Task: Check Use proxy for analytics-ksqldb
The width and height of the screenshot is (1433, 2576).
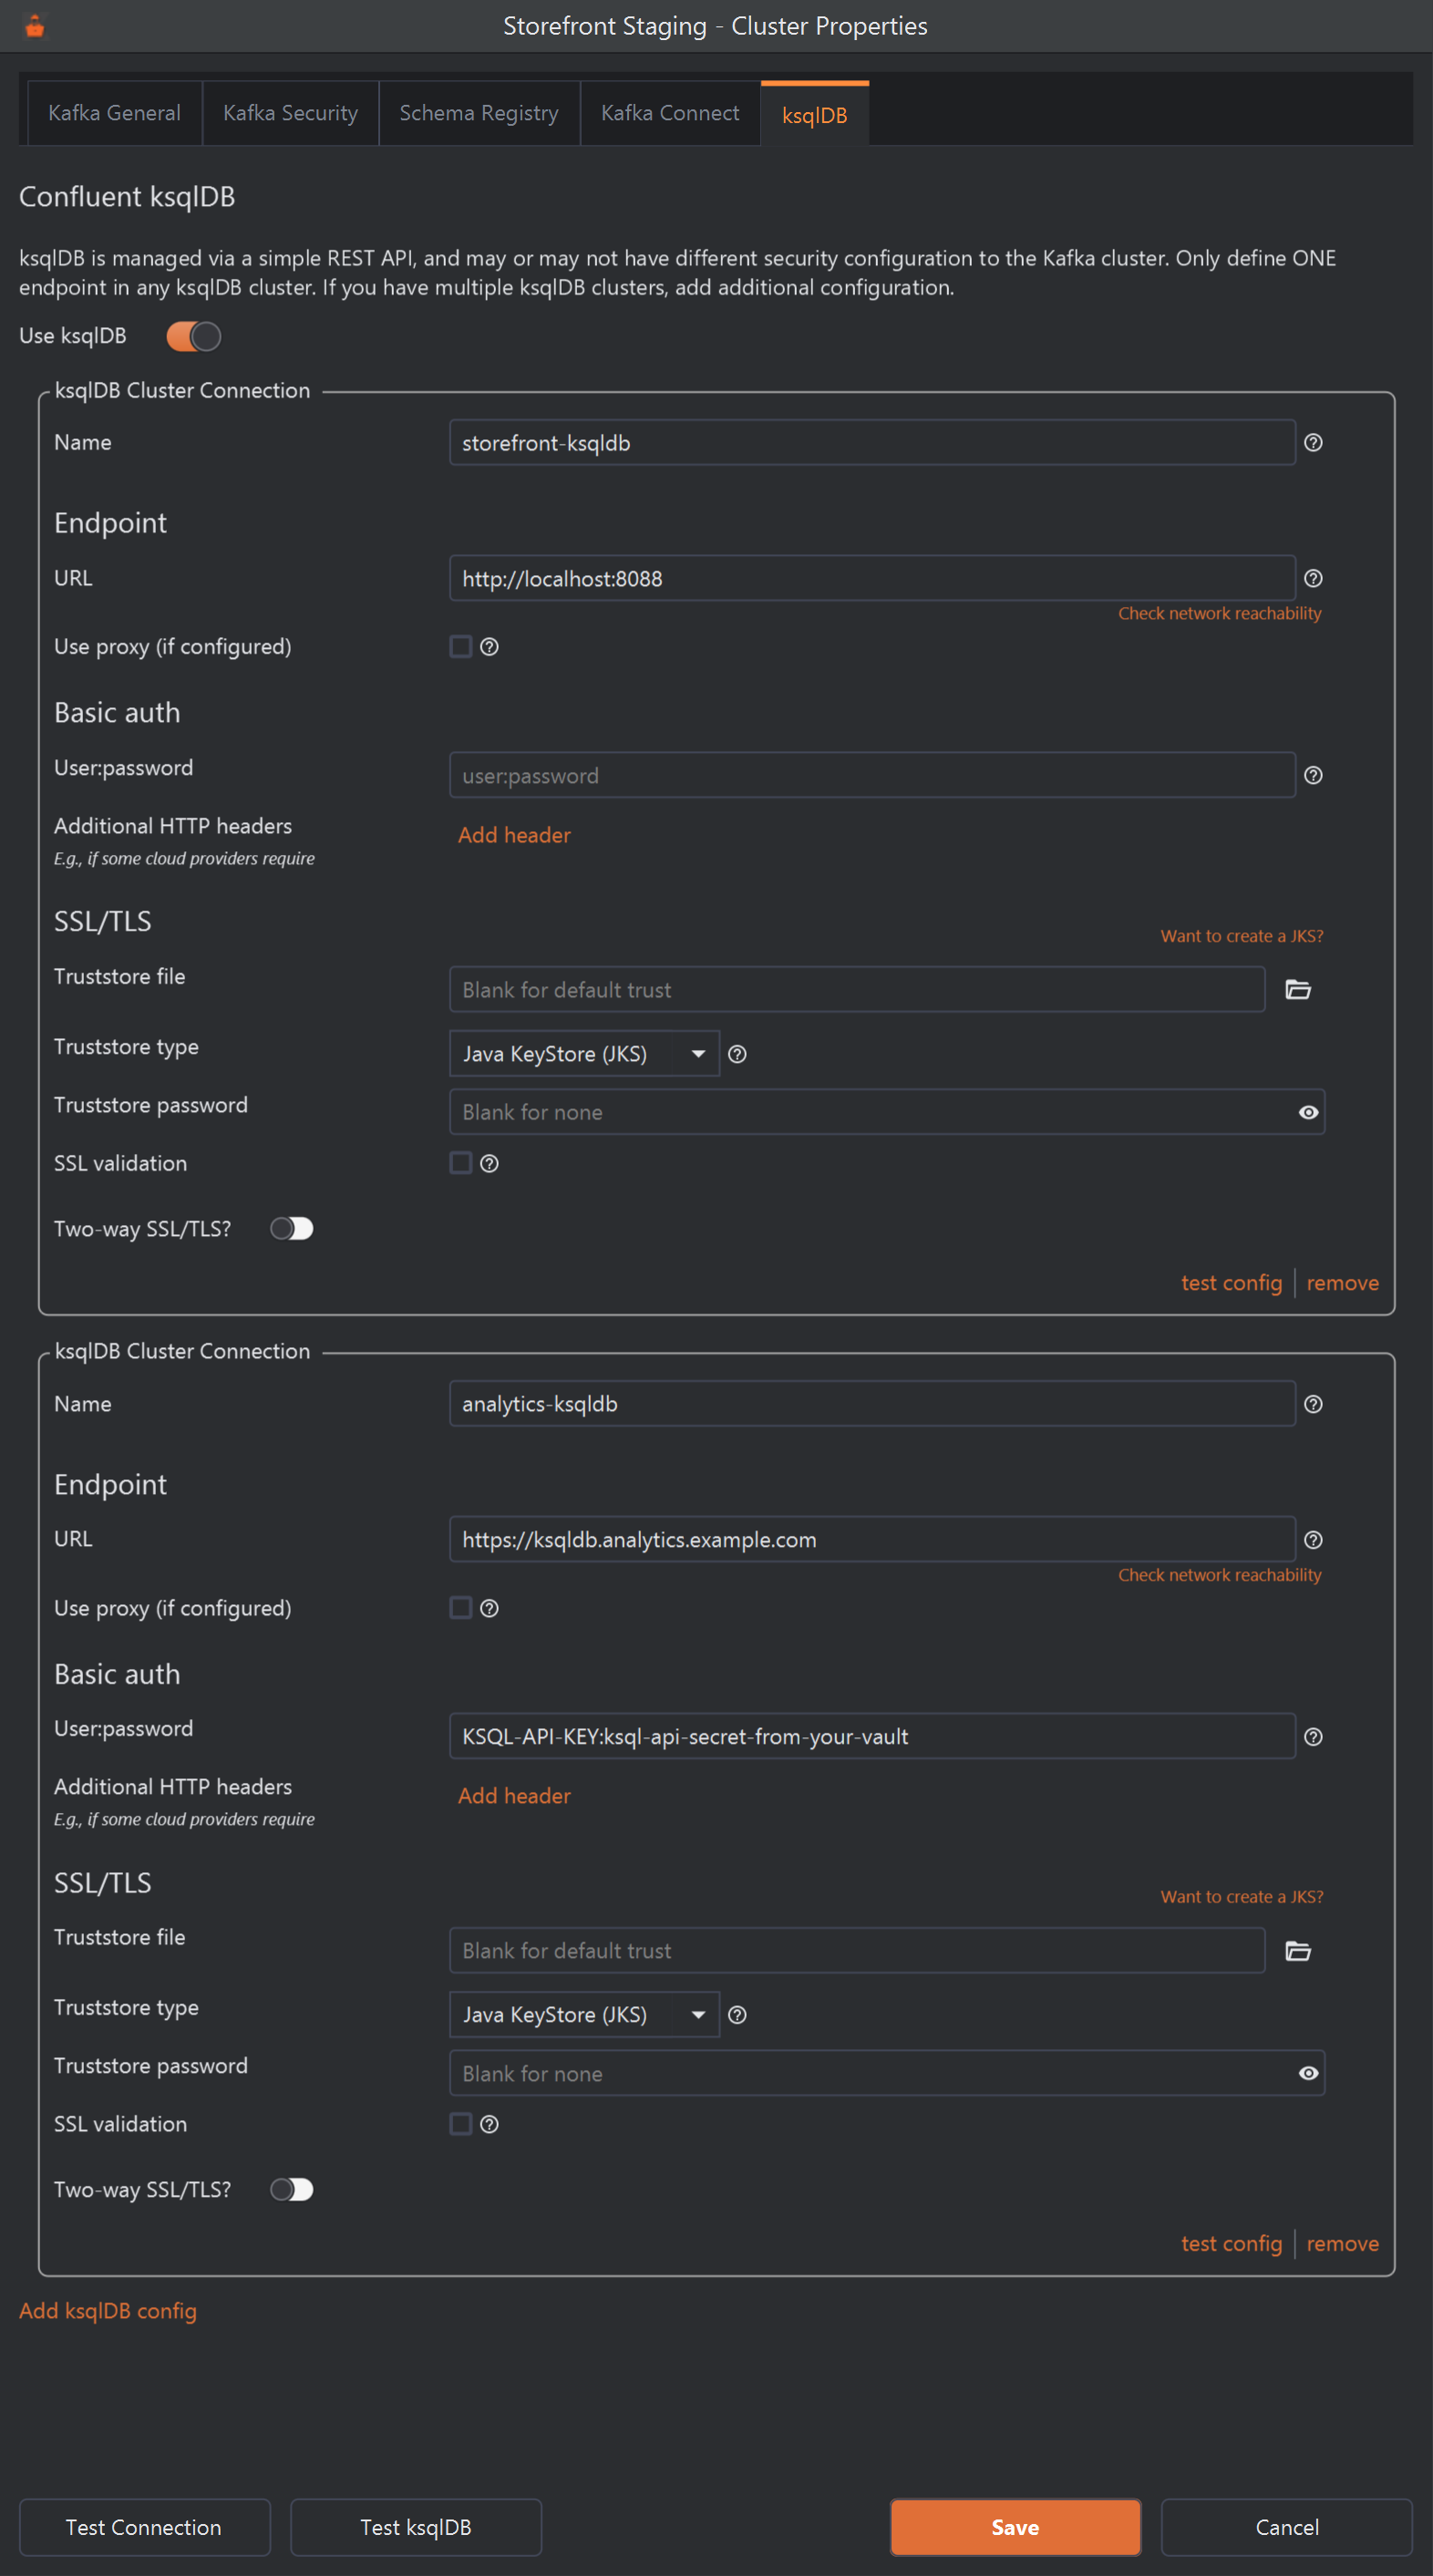Action: click(x=460, y=1608)
